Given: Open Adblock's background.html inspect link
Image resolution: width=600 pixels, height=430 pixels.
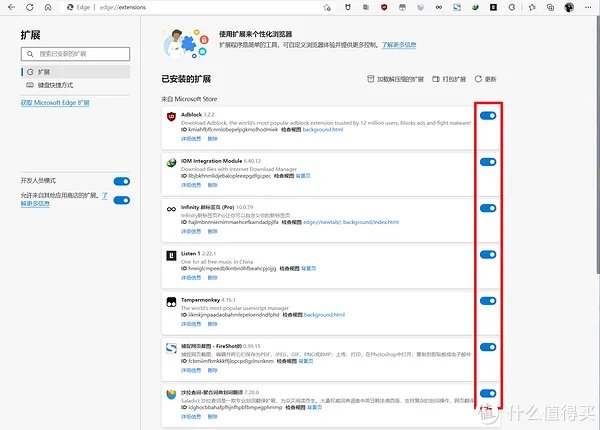Looking at the screenshot, I should [x=323, y=130].
